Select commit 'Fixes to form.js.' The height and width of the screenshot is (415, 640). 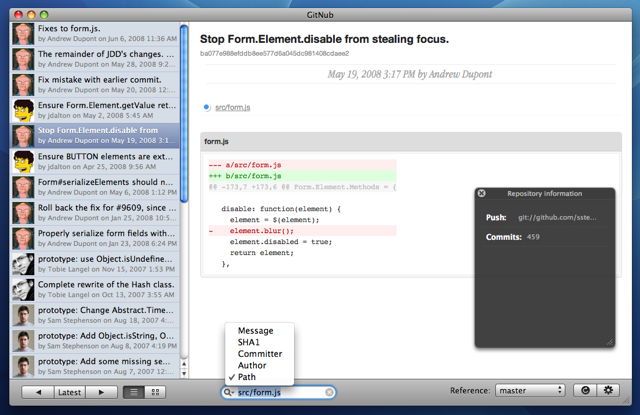coord(95,33)
